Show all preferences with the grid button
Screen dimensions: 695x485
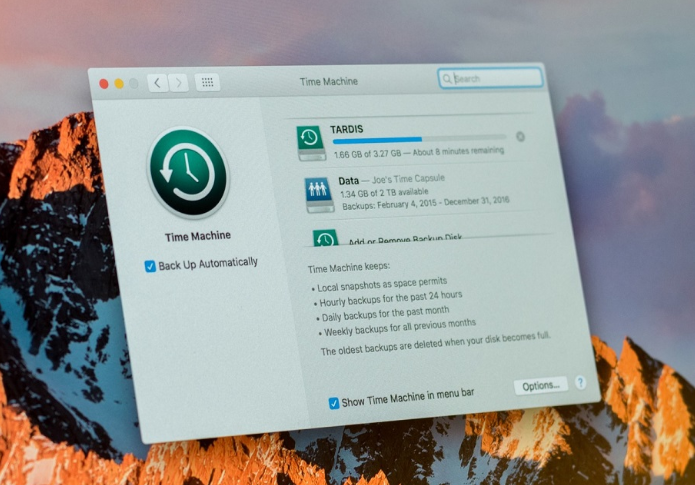coord(207,82)
